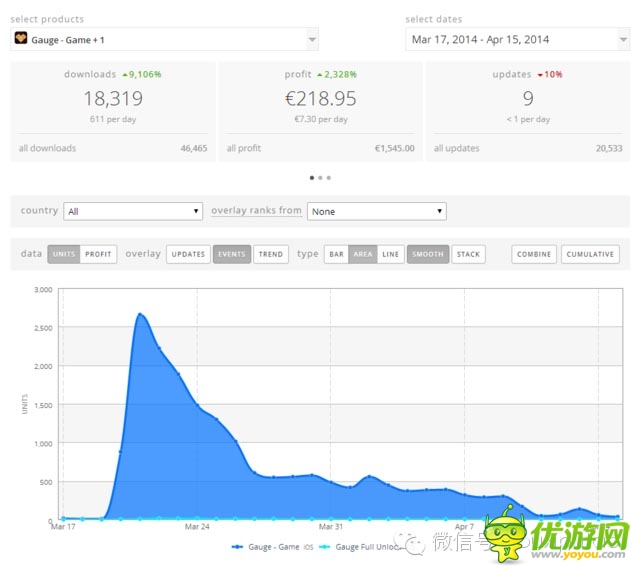This screenshot has width=640, height=574.
Task: Select the first carousel page dot
Action: 312,178
